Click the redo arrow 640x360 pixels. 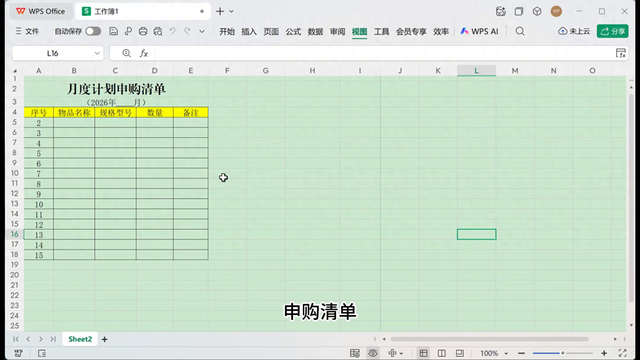(187, 31)
